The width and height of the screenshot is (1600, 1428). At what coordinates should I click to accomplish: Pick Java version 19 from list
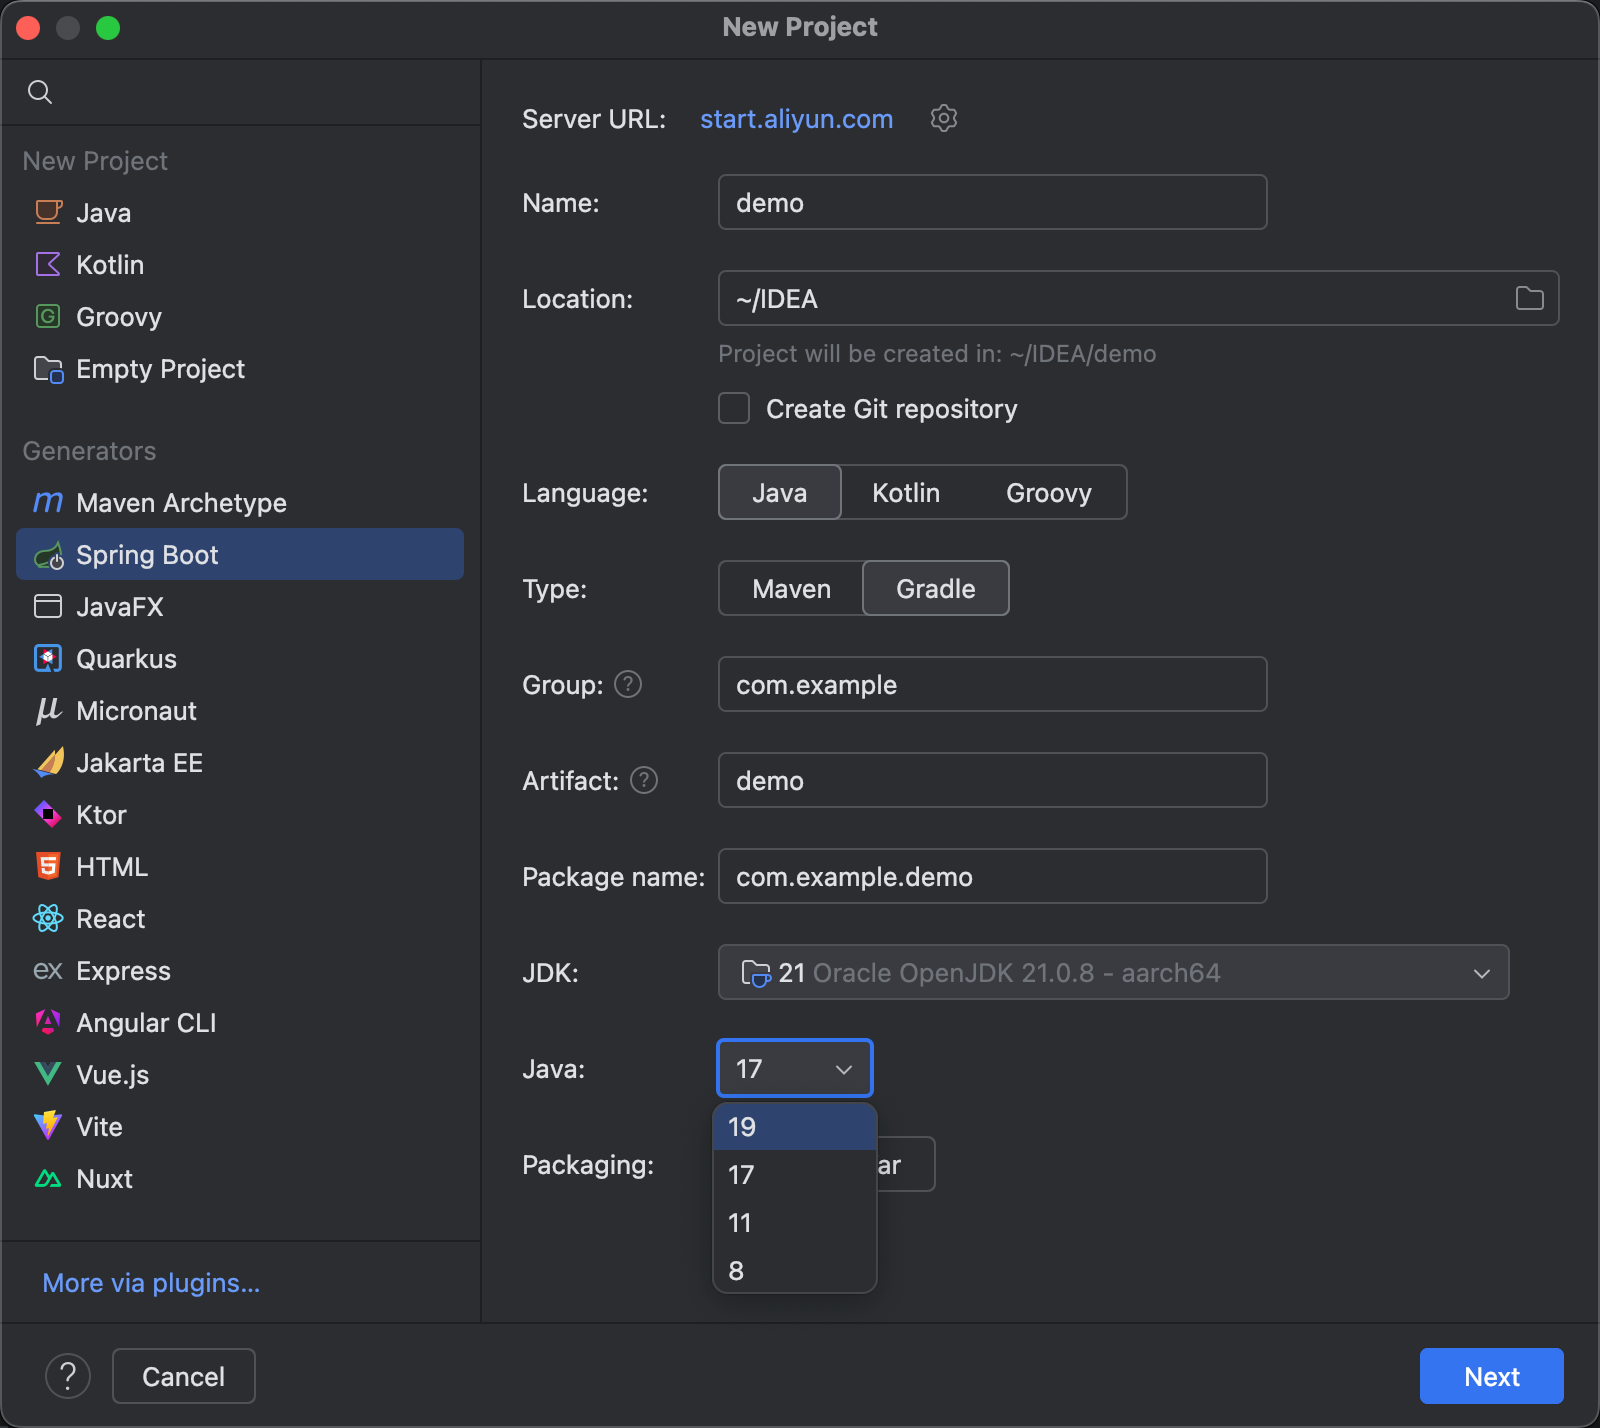795,1127
